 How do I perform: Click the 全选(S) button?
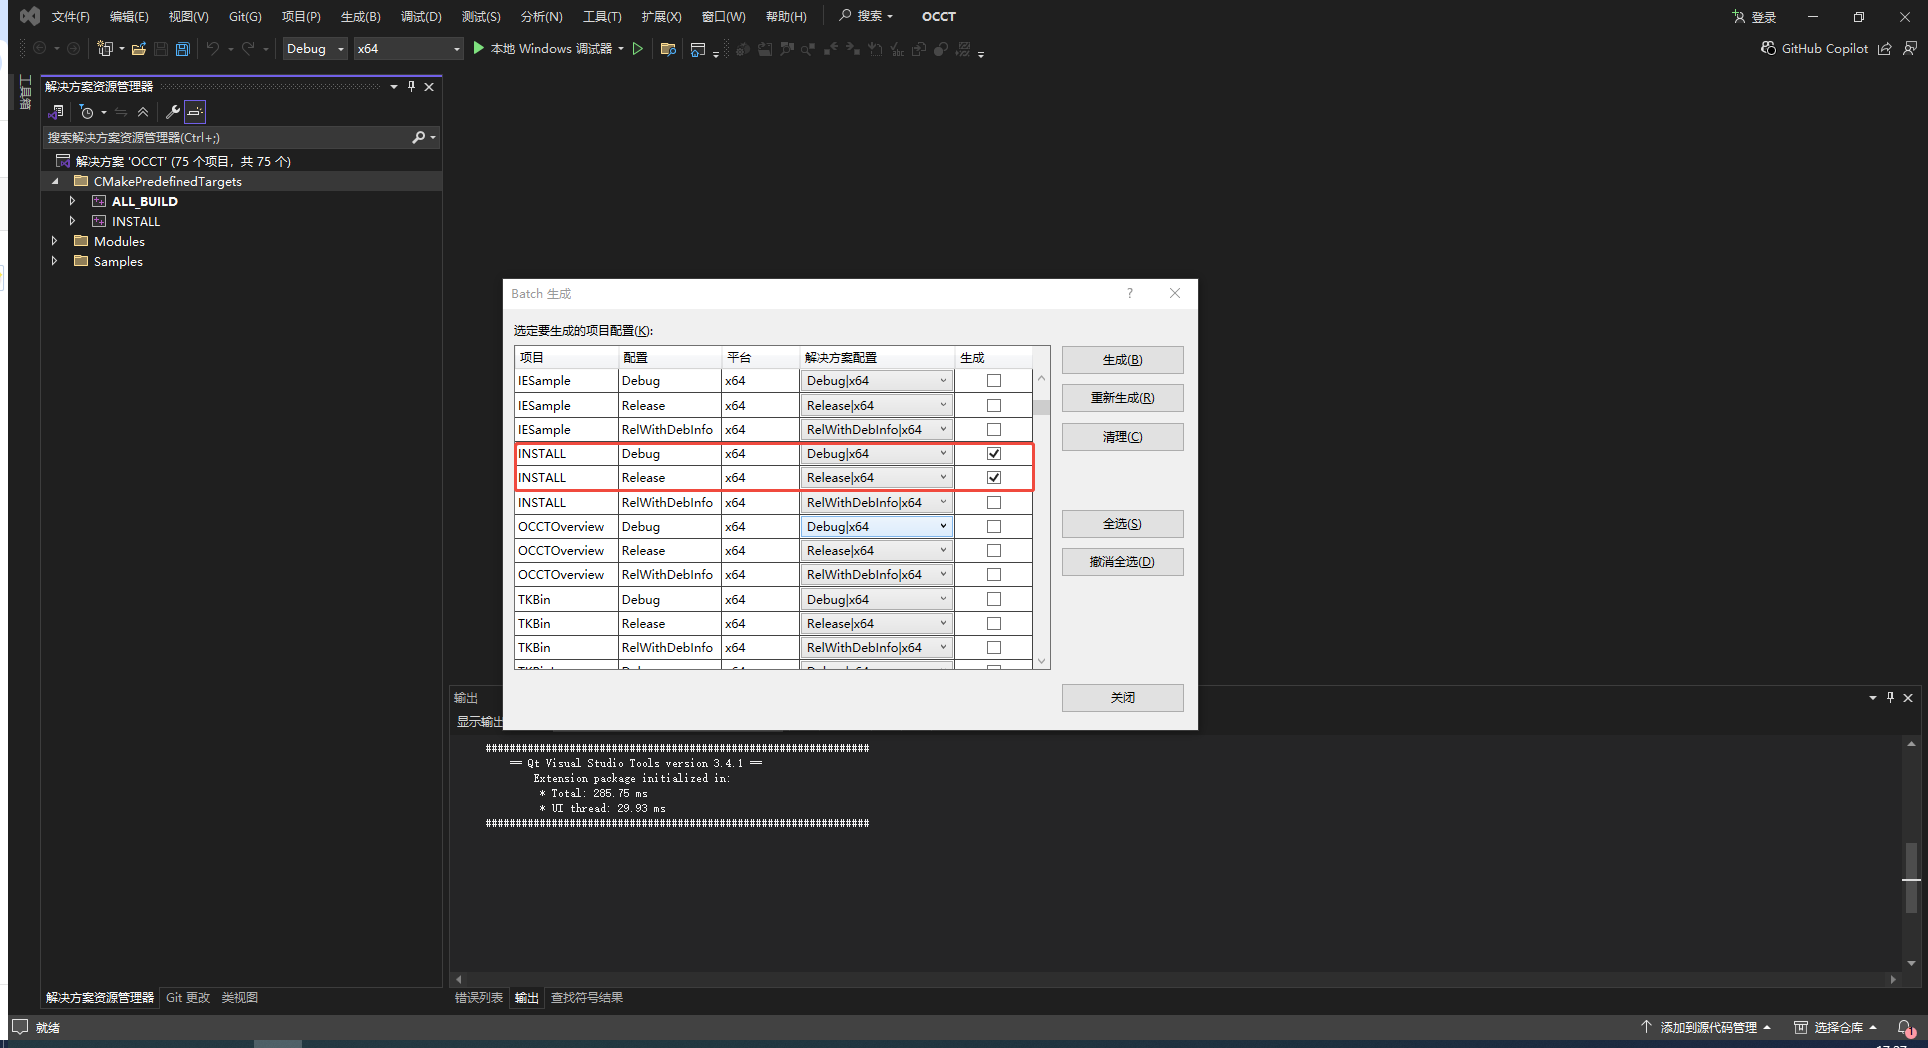tap(1122, 524)
